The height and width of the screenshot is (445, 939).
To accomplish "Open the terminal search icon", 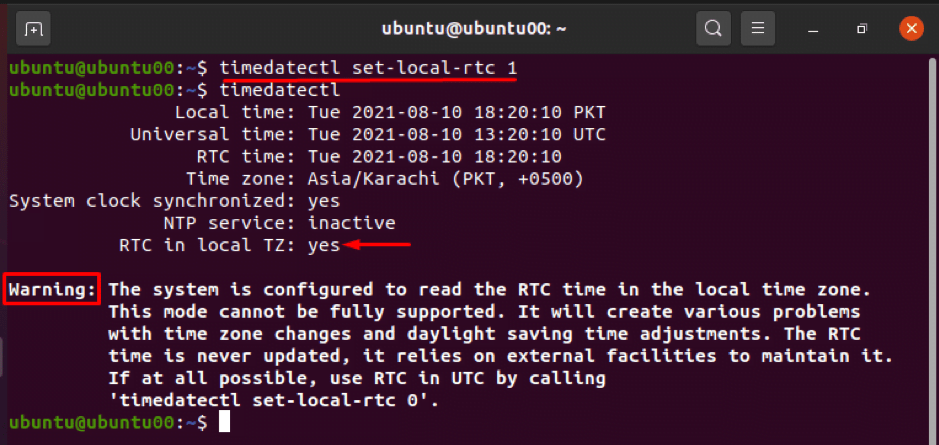I will pyautogui.click(x=713, y=28).
